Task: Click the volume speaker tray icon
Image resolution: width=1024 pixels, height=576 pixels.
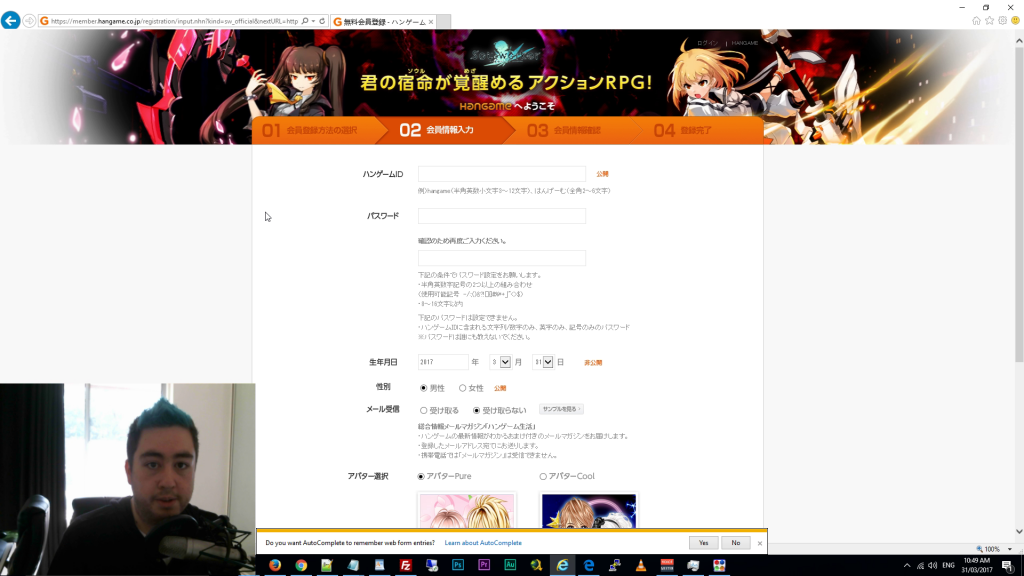Action: pos(933,566)
